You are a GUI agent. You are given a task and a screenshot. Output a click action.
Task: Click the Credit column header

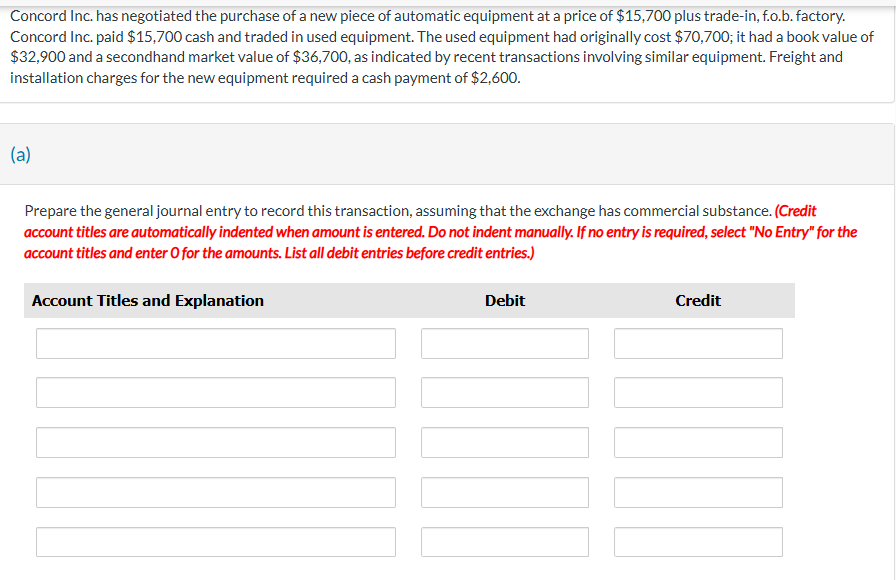pyautogui.click(x=698, y=300)
